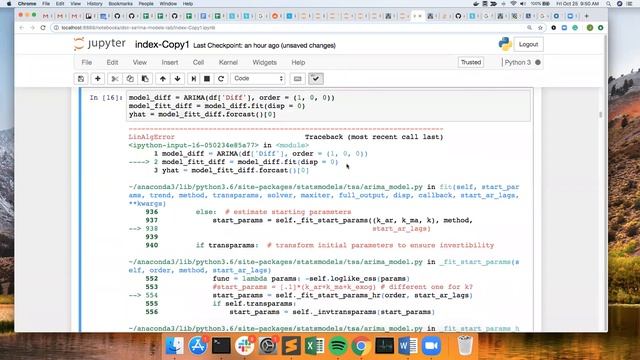Copy selected cells from the Jupyter toolbar
The image size is (640, 360).
point(130,79)
